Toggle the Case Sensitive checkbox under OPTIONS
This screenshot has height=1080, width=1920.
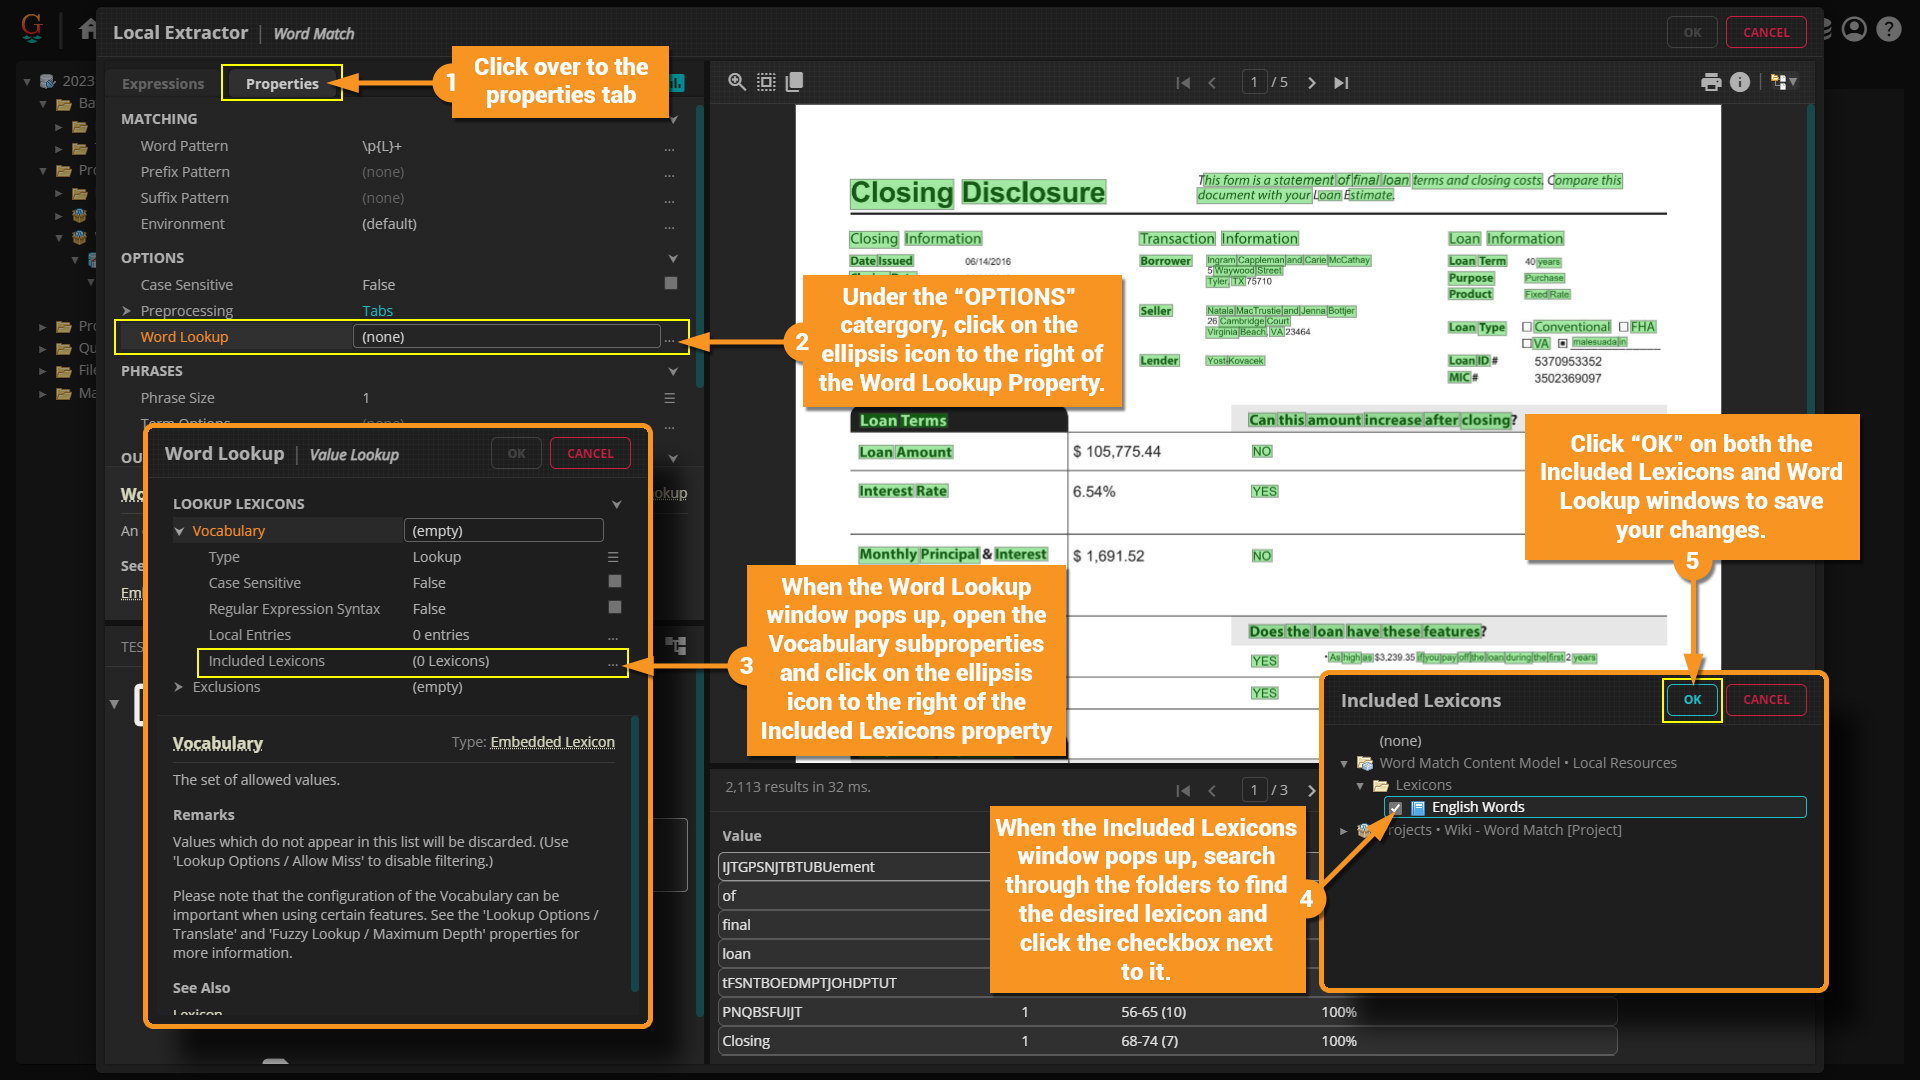(x=671, y=284)
